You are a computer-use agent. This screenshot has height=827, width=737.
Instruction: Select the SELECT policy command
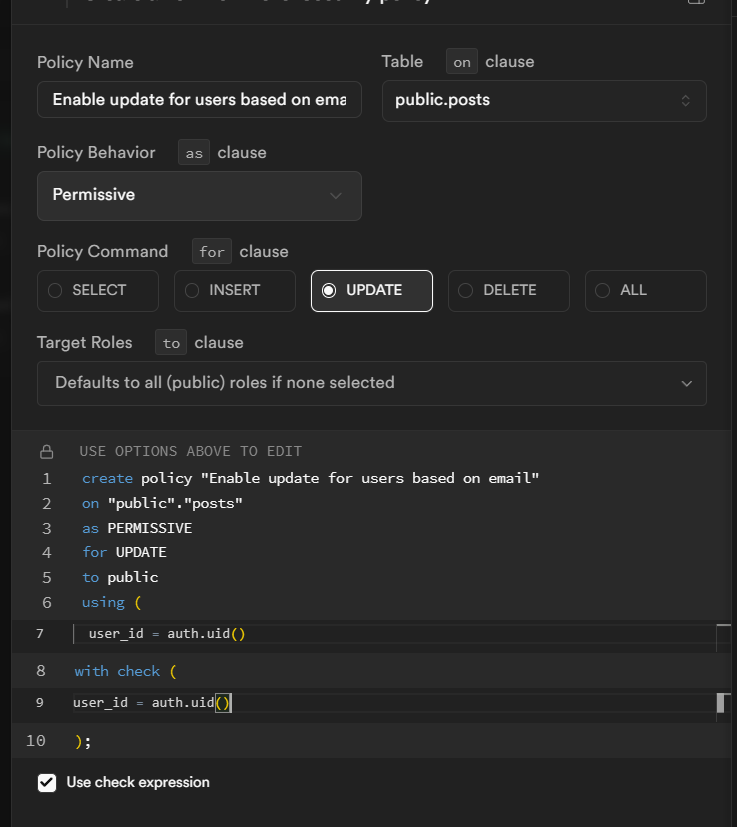[x=98, y=290]
